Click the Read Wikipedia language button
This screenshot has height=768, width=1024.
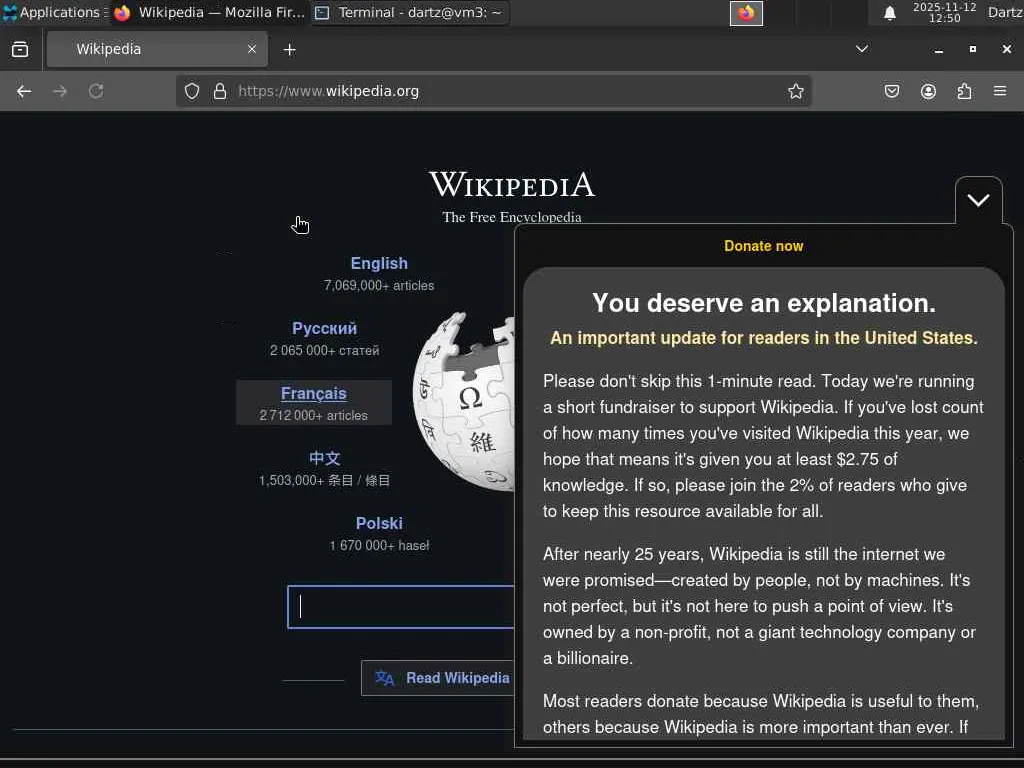point(438,678)
